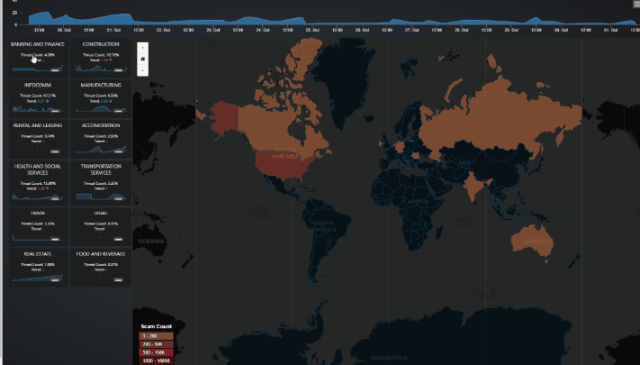The height and width of the screenshot is (365, 640).
Task: Open the hamburger menu at top right
Action: 636,3
